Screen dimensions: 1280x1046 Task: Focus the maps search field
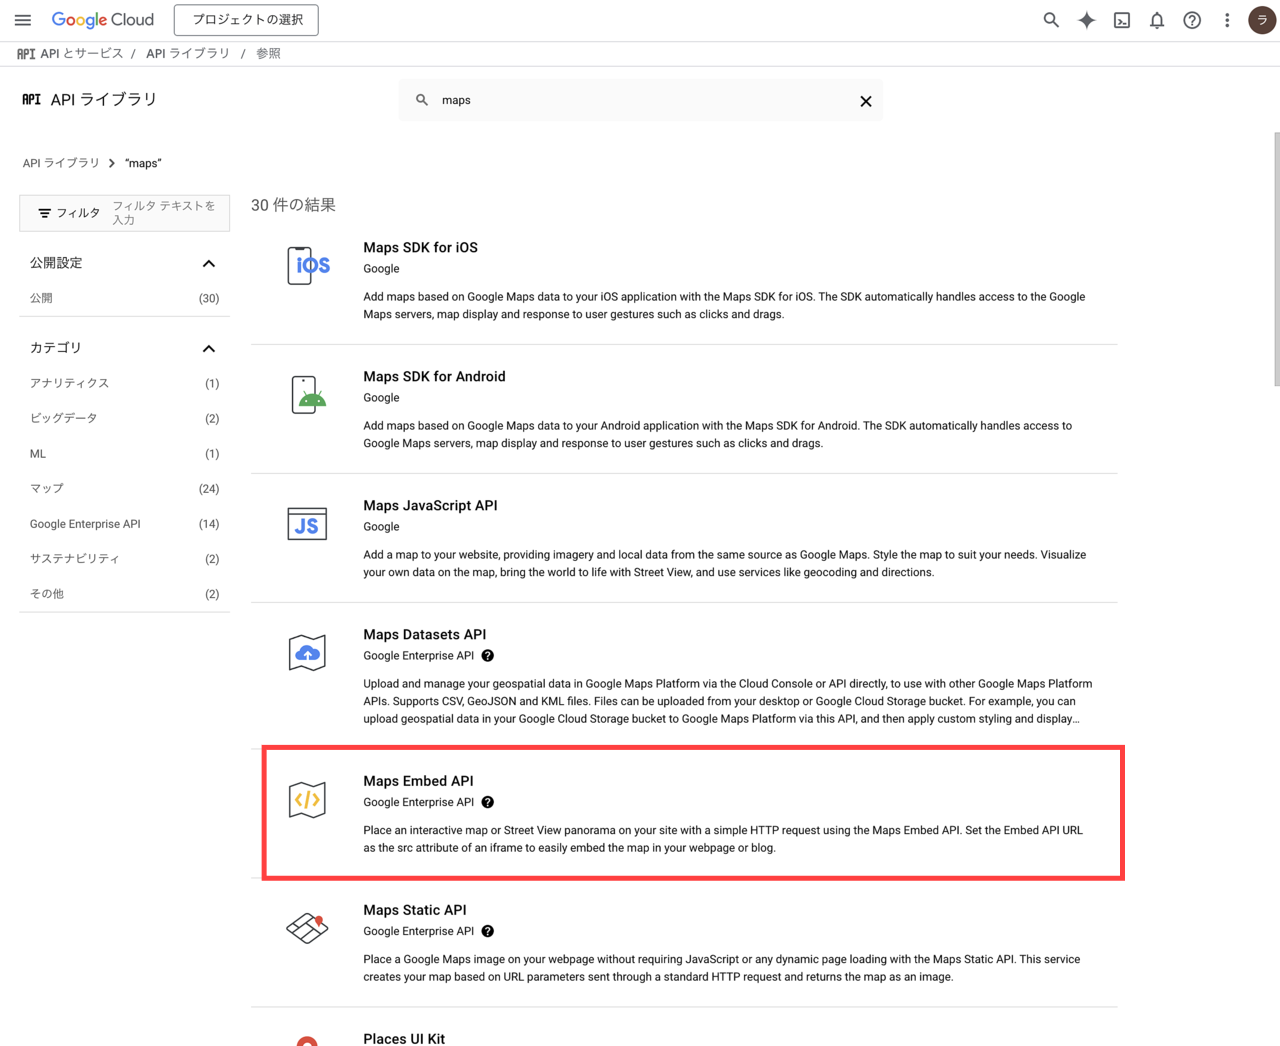point(640,100)
